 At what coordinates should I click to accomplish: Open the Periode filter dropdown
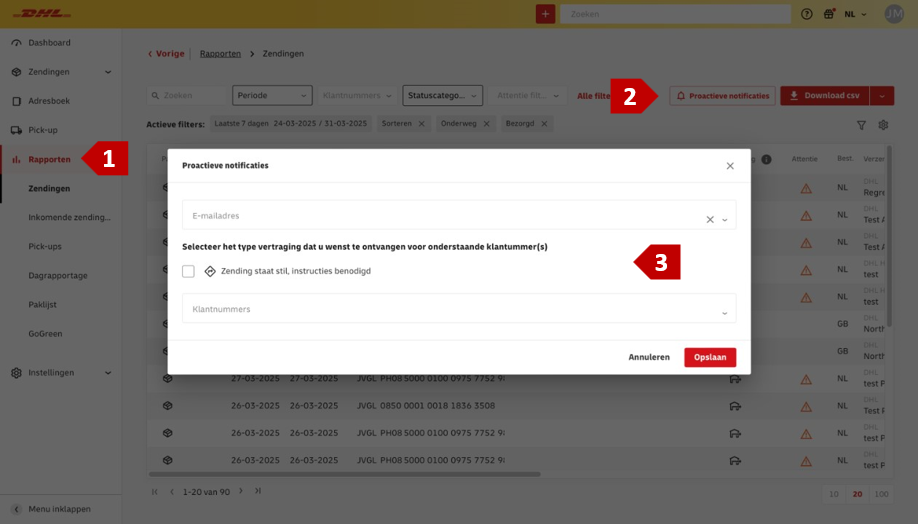pyautogui.click(x=272, y=95)
